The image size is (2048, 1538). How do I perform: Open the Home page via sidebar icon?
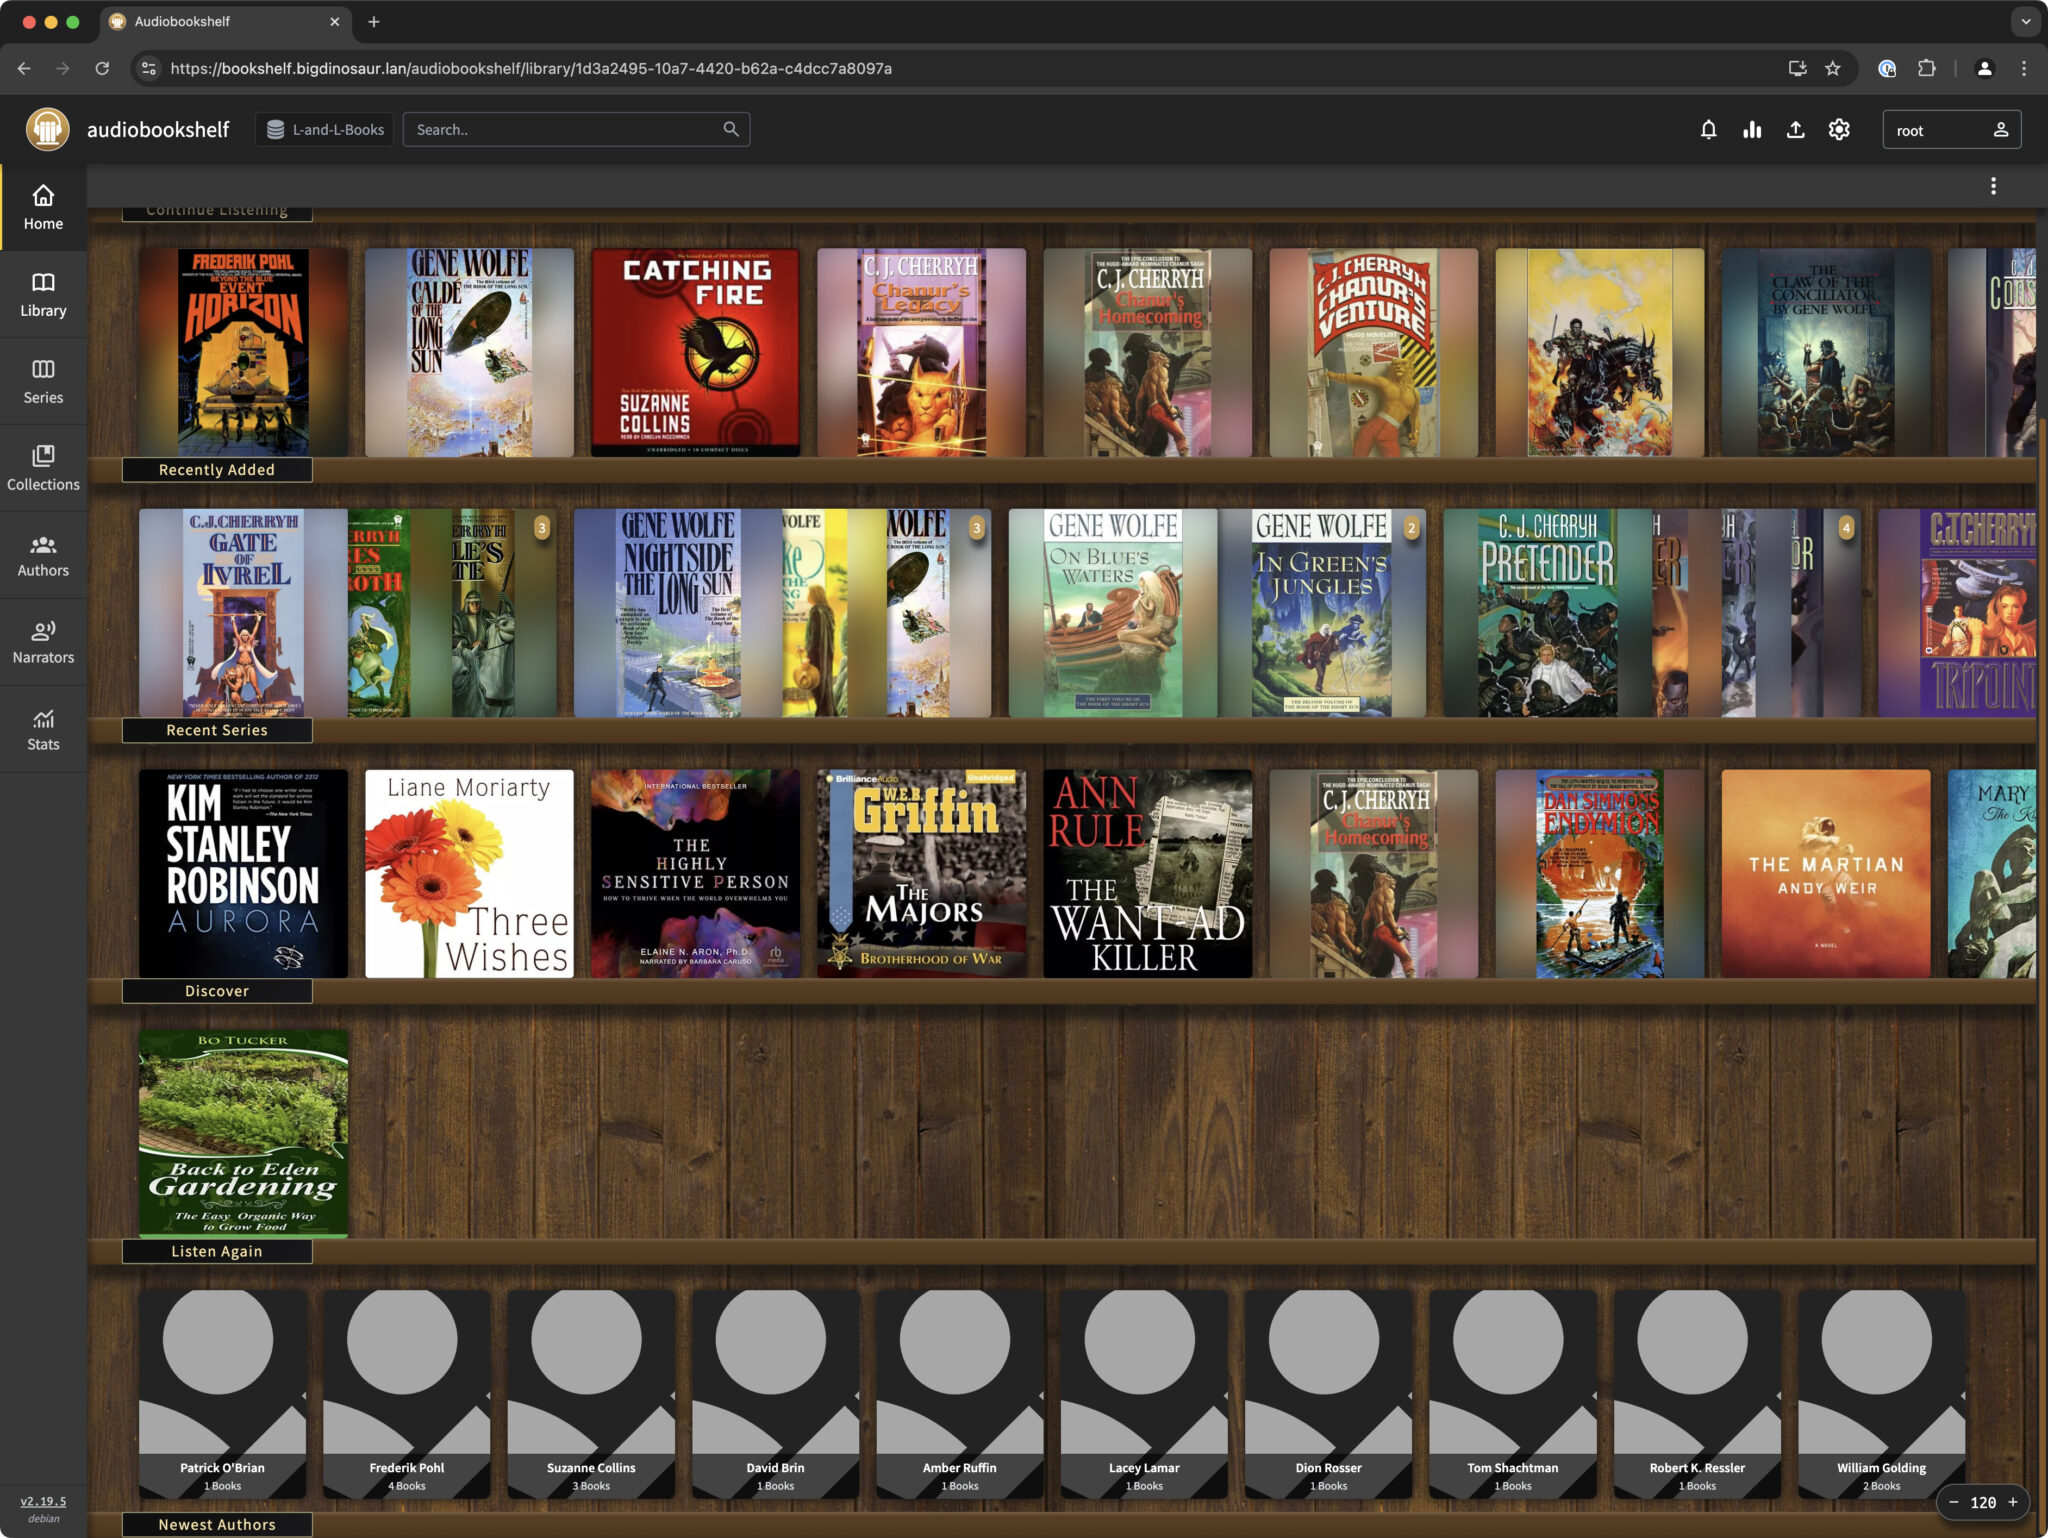click(43, 205)
